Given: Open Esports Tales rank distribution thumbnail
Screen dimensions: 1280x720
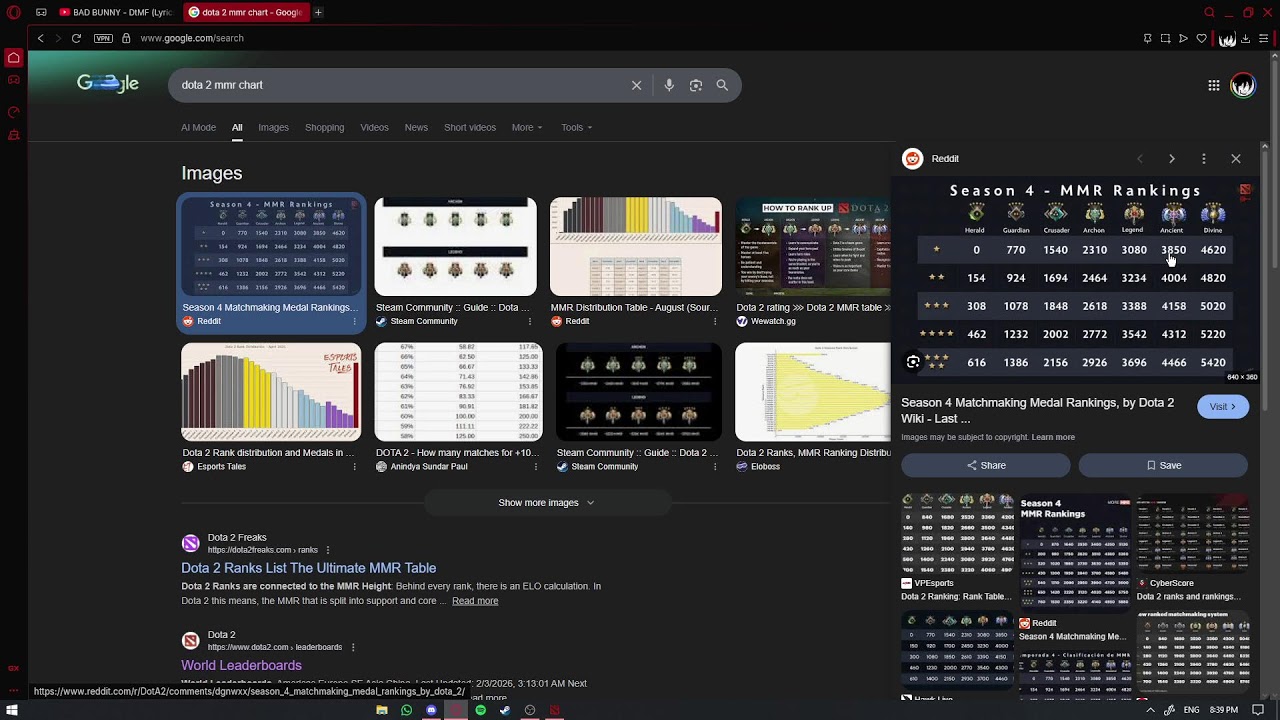Looking at the screenshot, I should point(271,392).
